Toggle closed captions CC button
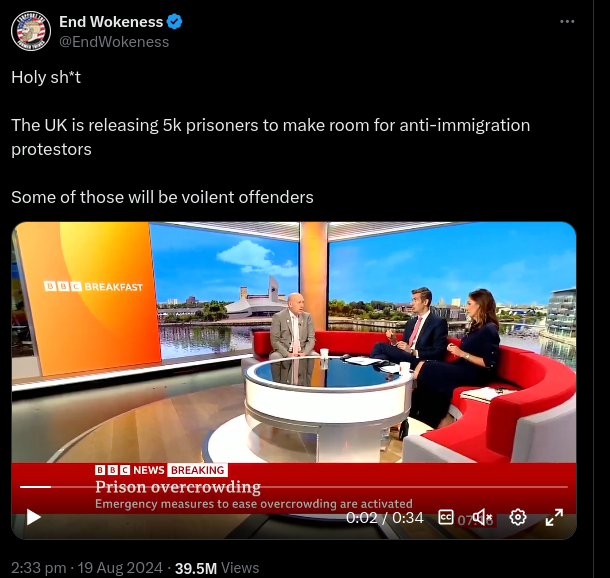The image size is (610, 578). (x=446, y=517)
